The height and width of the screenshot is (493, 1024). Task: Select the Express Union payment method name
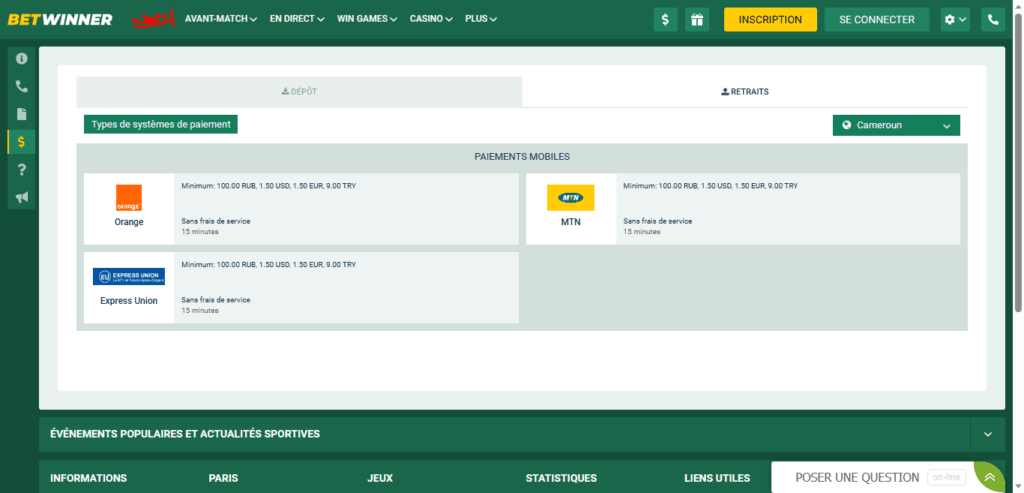[129, 301]
